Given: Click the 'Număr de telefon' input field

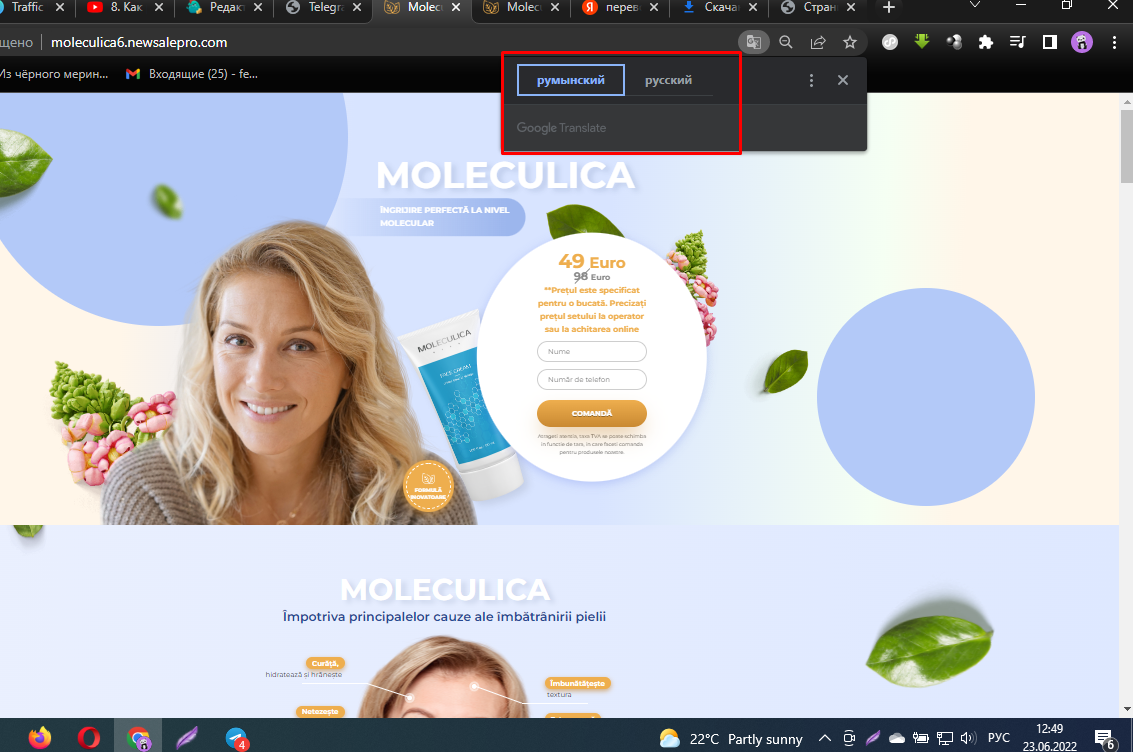Looking at the screenshot, I should (592, 379).
